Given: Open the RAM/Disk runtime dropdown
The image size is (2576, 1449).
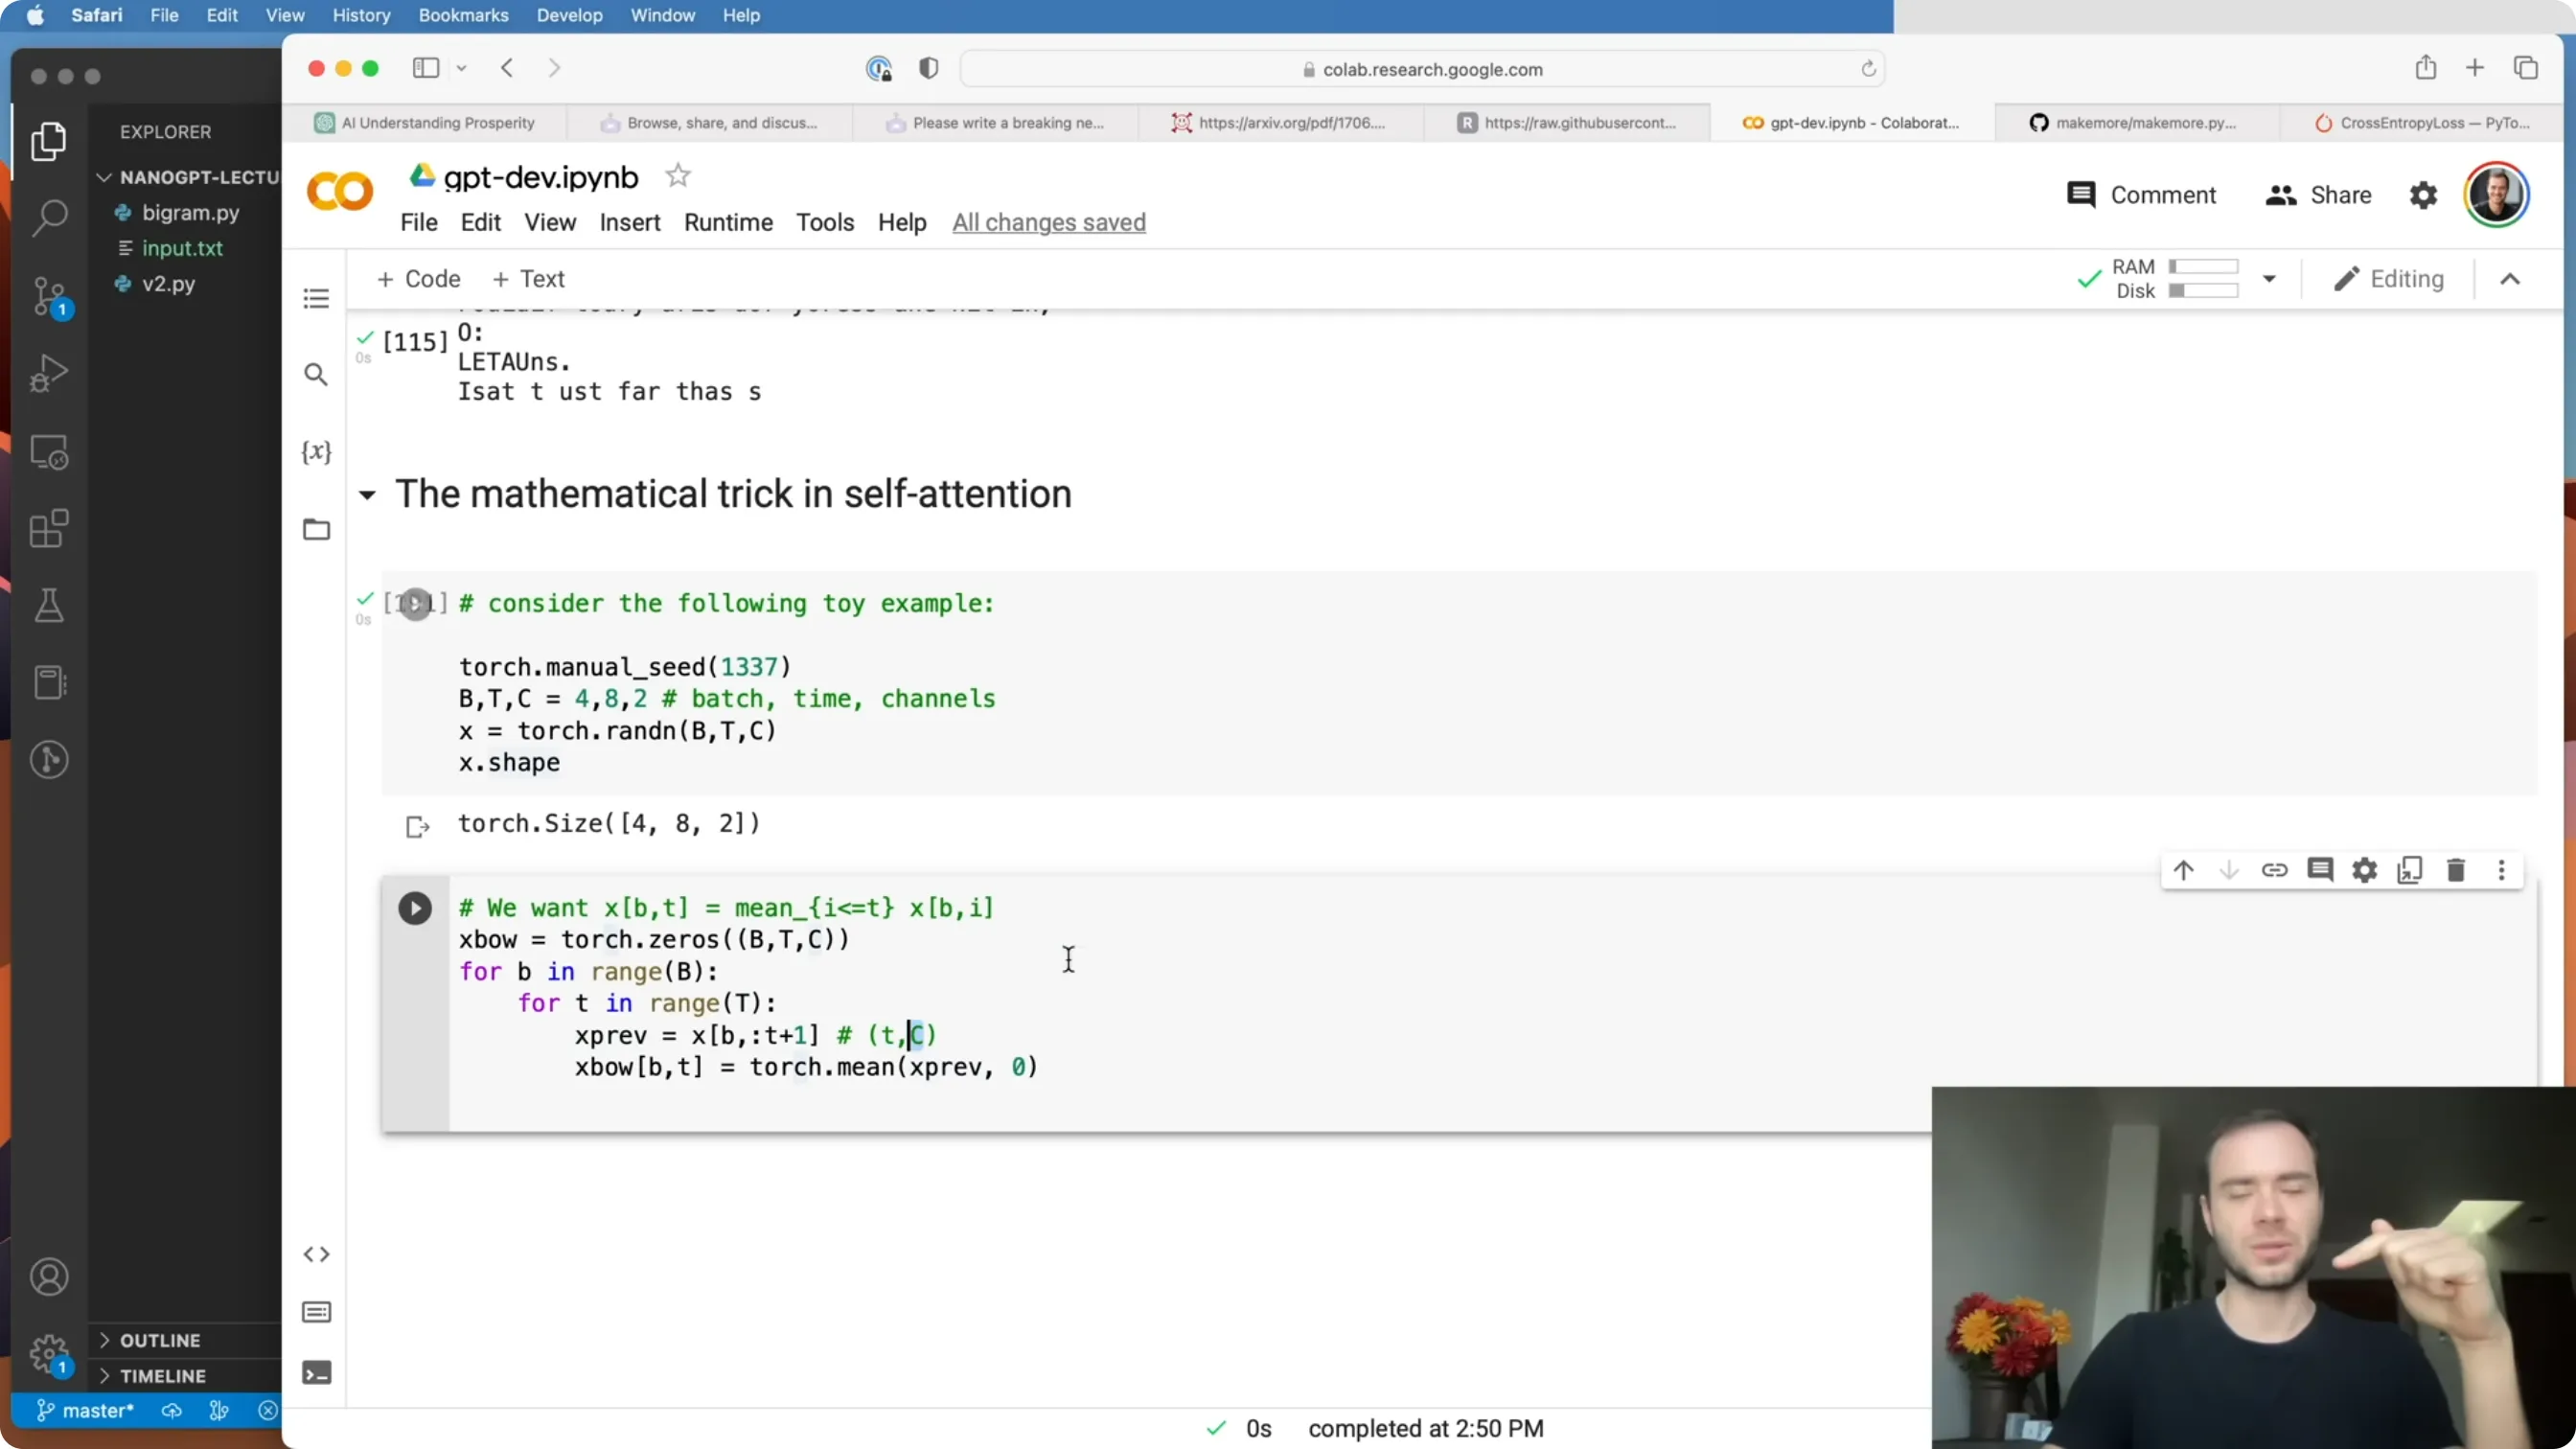Looking at the screenshot, I should click(2269, 279).
